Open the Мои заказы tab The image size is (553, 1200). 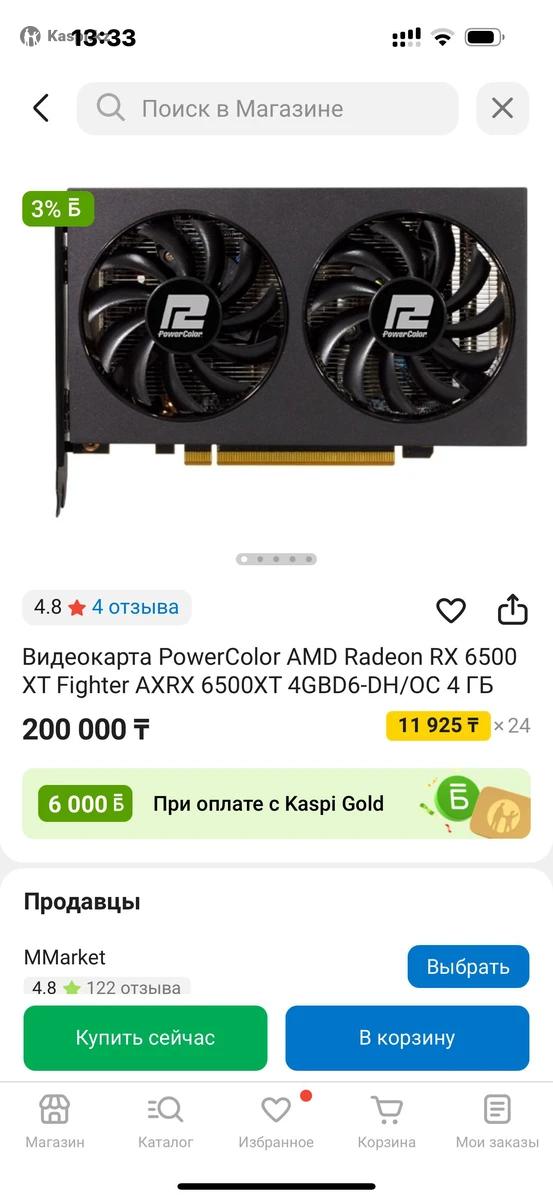click(x=497, y=1122)
